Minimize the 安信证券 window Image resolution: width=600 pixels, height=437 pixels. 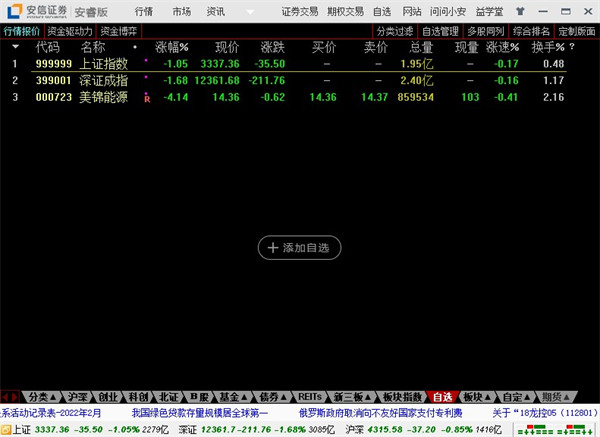pyautogui.click(x=543, y=11)
